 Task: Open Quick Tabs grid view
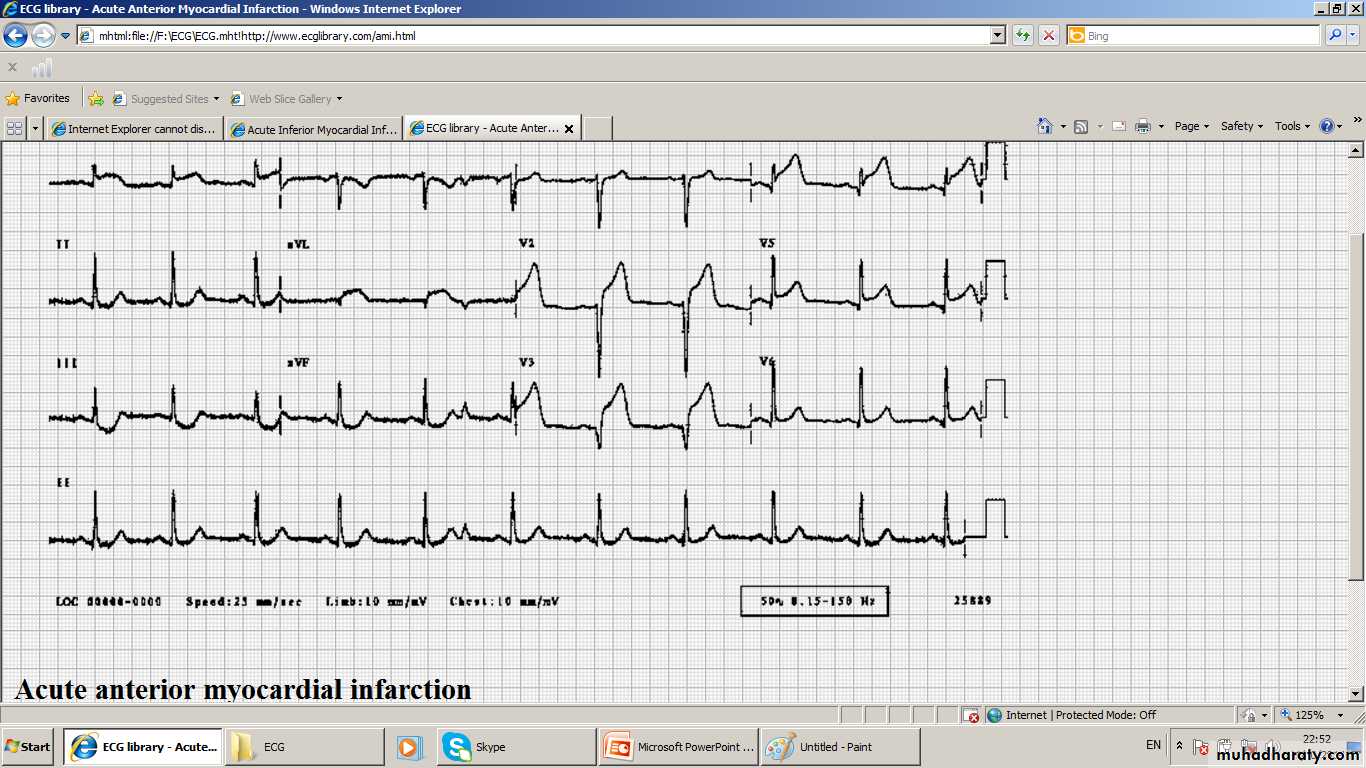pos(14,128)
